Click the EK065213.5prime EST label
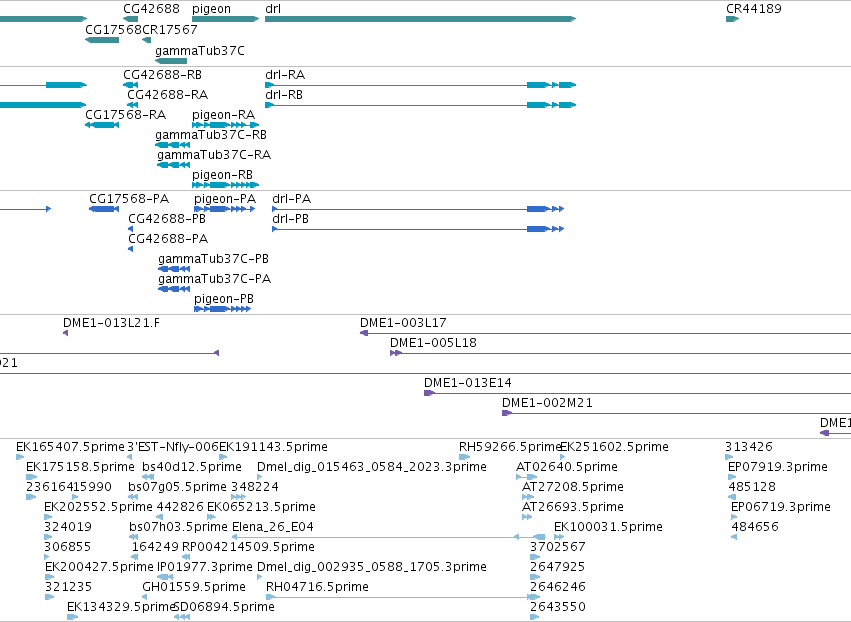This screenshot has height=622, width=851. [x=261, y=507]
